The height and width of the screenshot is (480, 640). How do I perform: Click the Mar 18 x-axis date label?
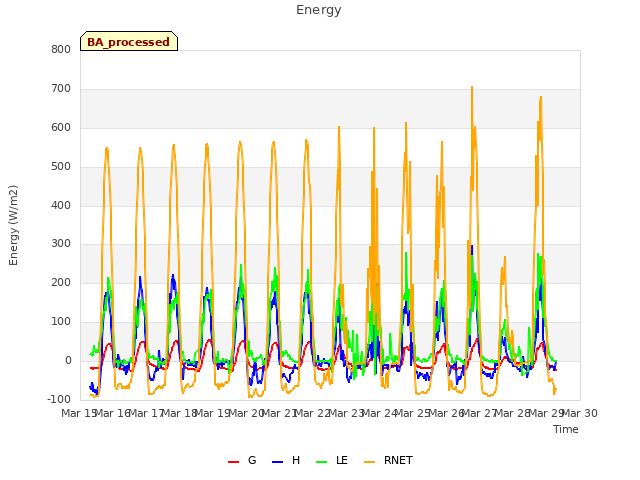pyautogui.click(x=179, y=413)
